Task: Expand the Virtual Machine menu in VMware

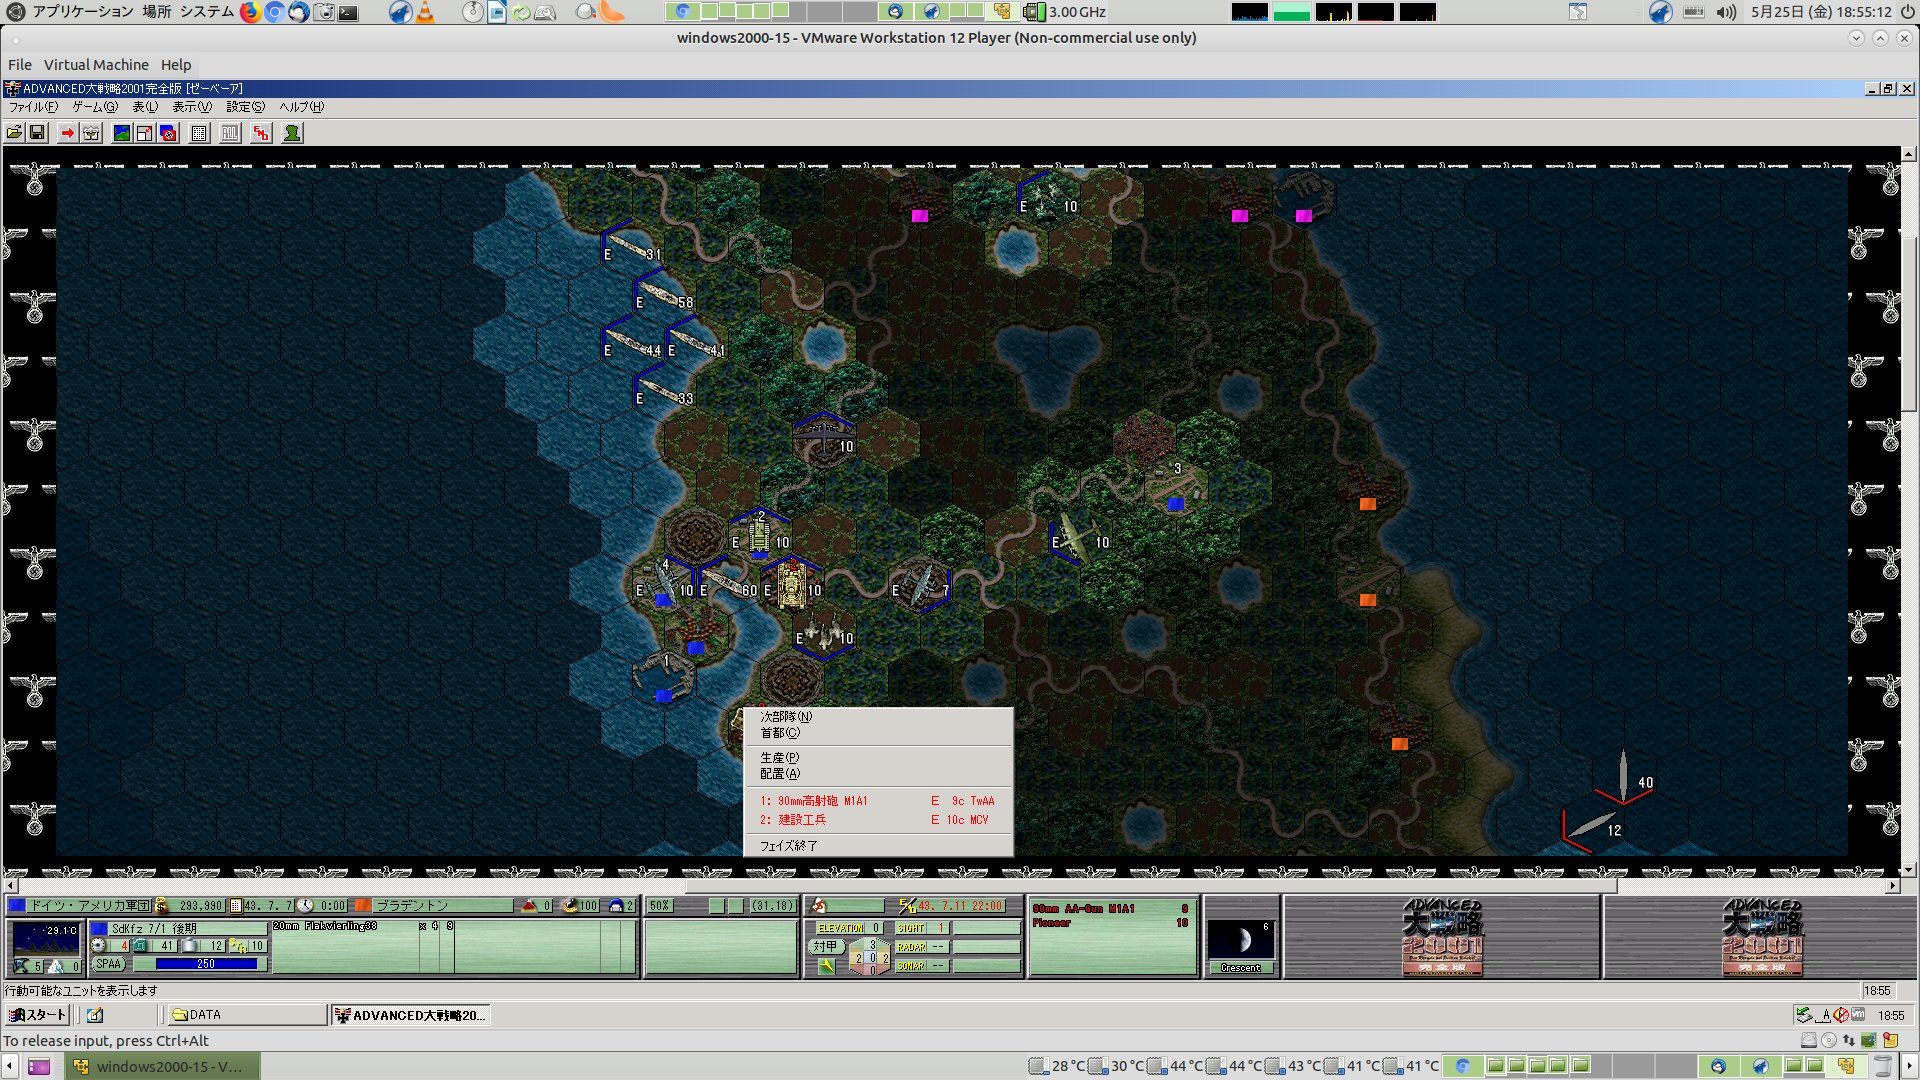Action: (96, 64)
